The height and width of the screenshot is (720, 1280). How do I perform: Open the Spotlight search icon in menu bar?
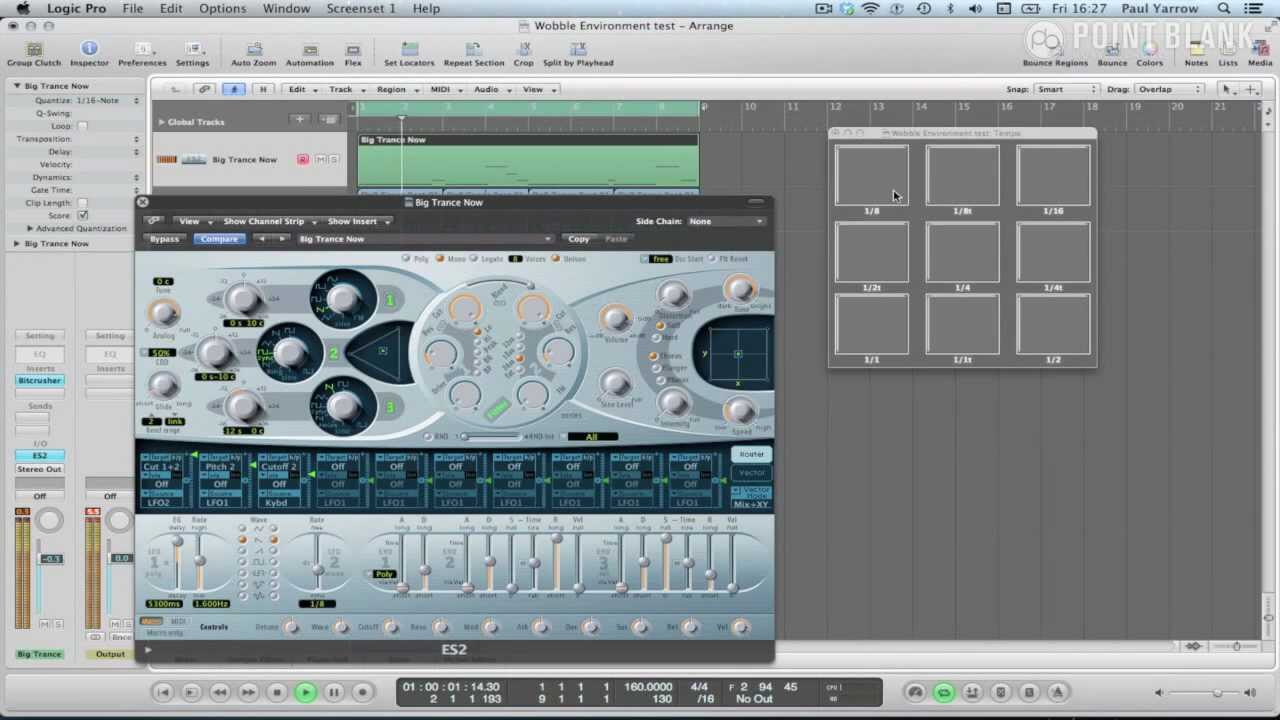1224,9
